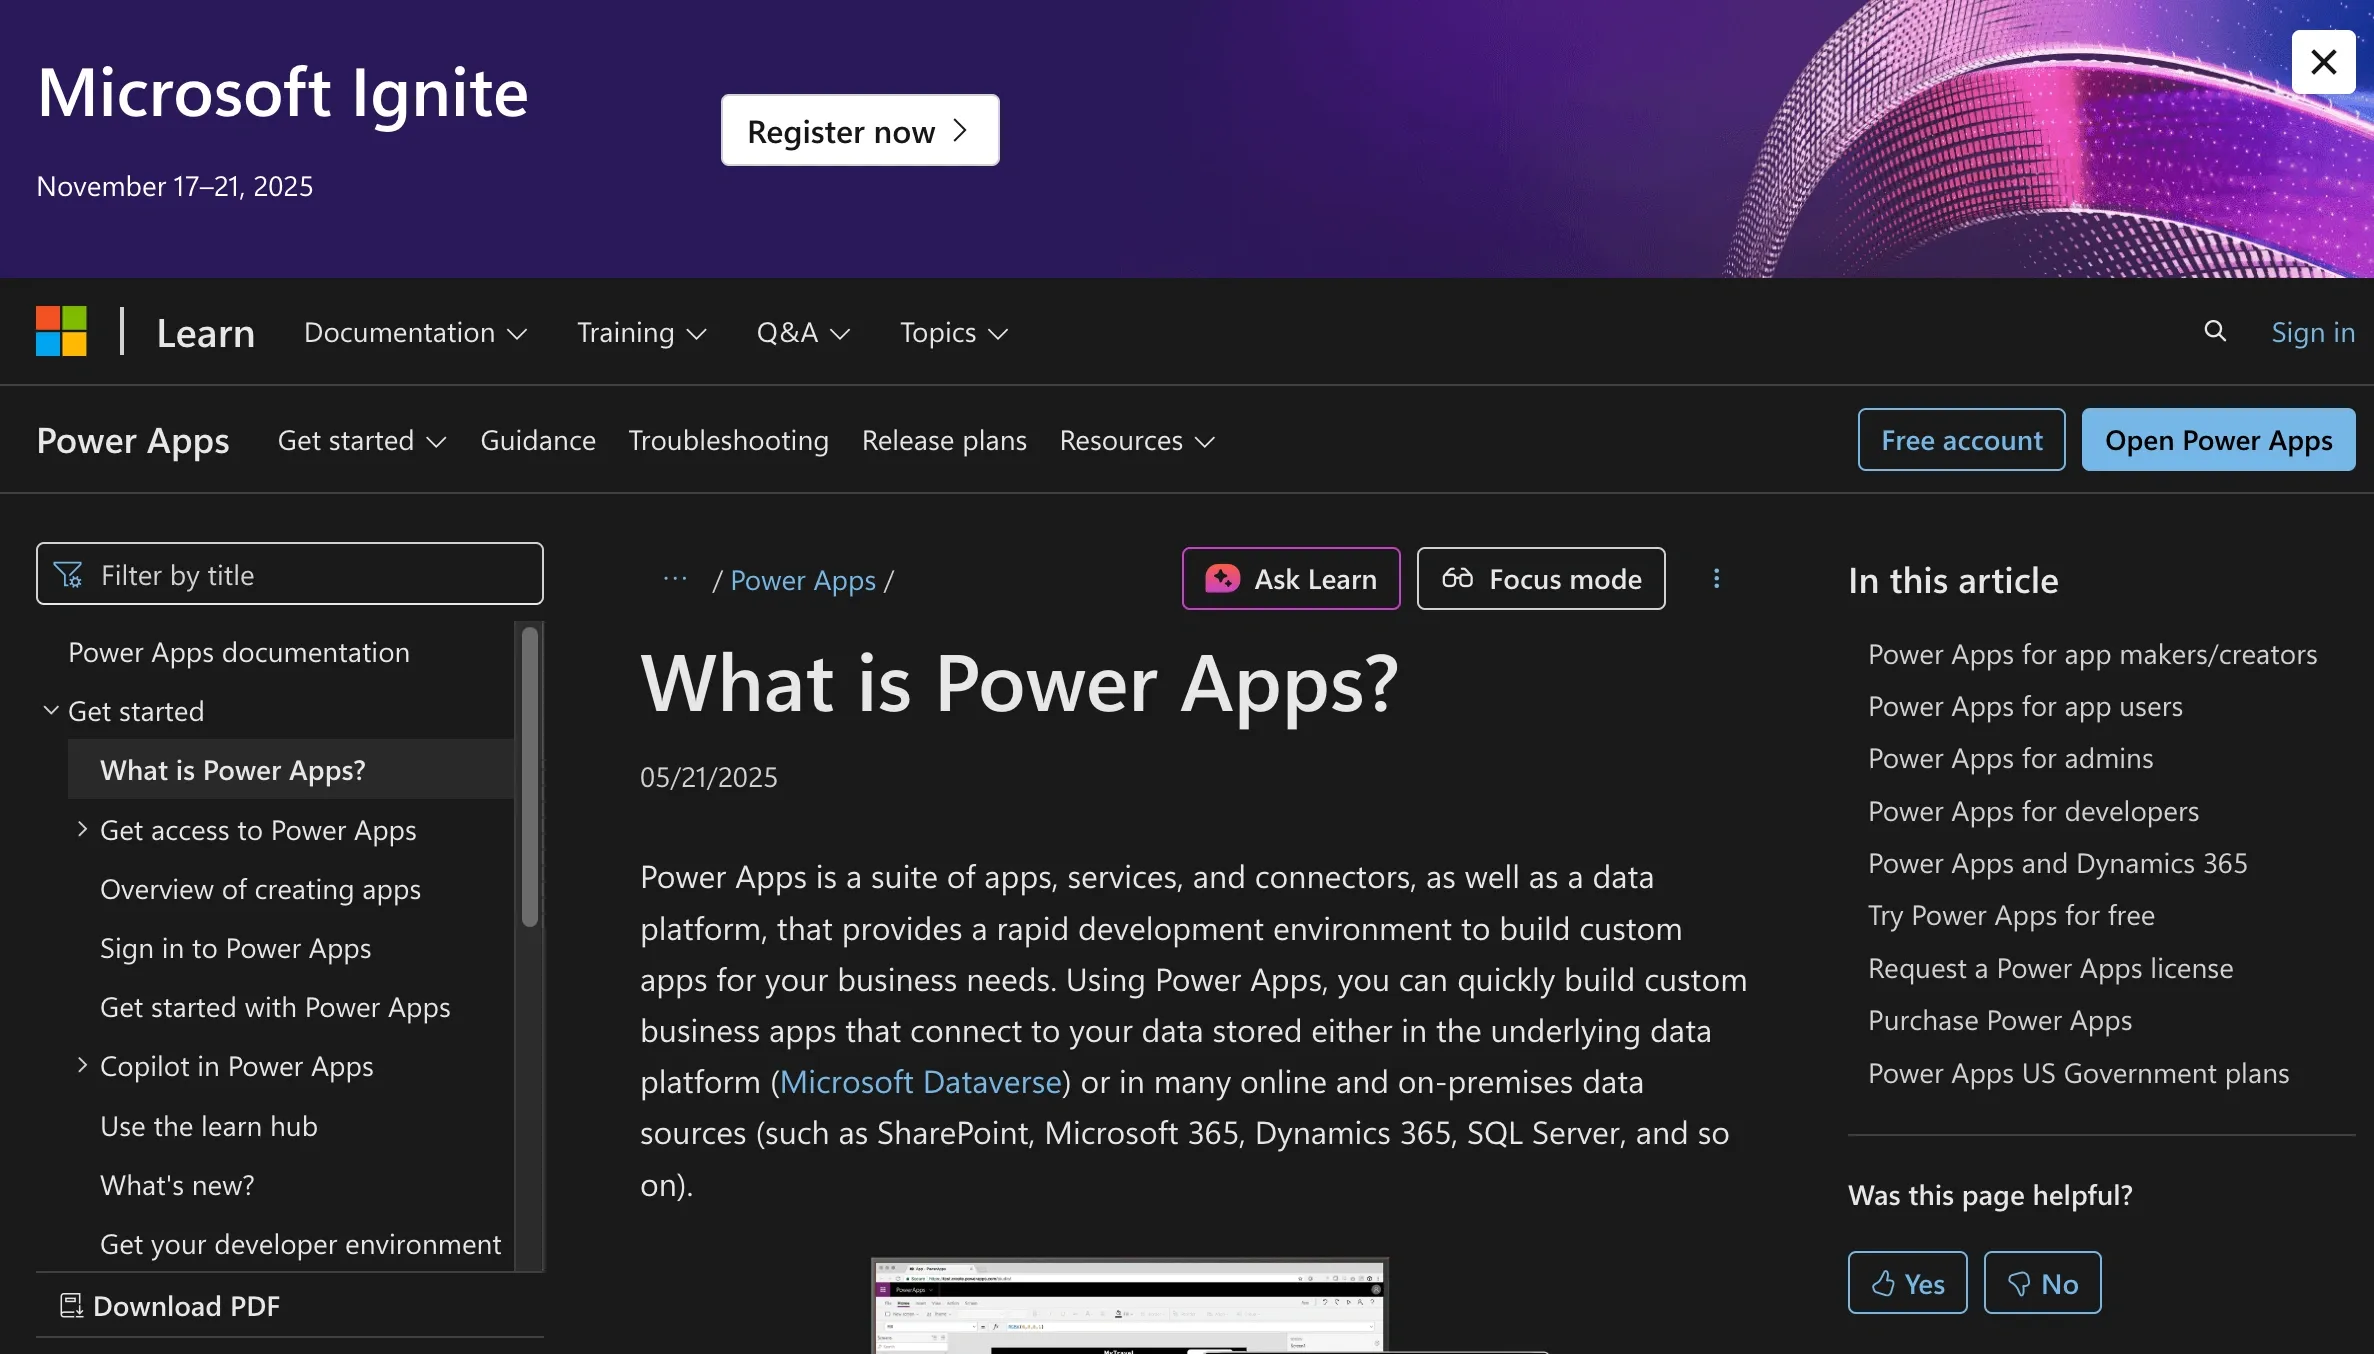This screenshot has width=2374, height=1354.
Task: Enable Focus mode with the eyeglasses icon
Action: point(1456,578)
